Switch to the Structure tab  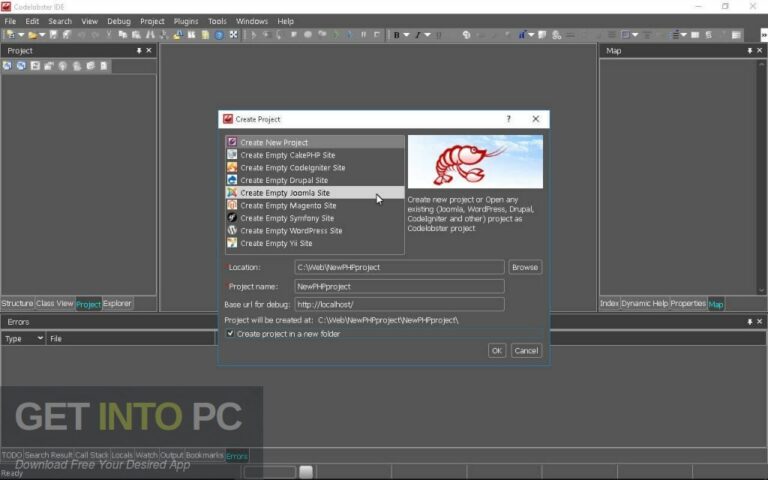pos(17,304)
